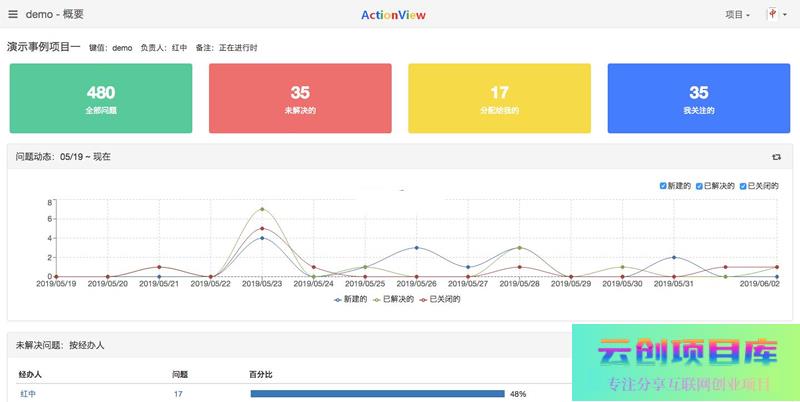Click 已解决的 legend entry below chart
Image resolution: width=800 pixels, height=402 pixels.
[x=393, y=299]
